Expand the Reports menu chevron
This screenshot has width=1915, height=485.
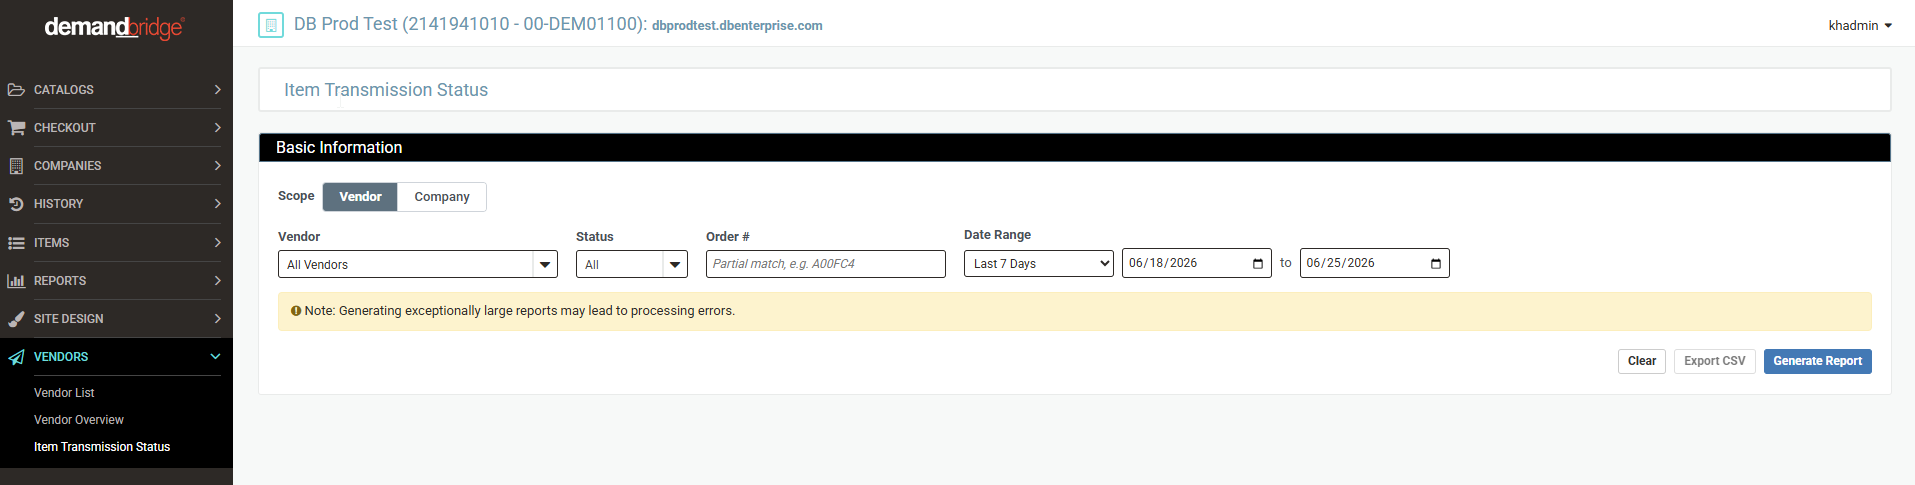pos(217,281)
